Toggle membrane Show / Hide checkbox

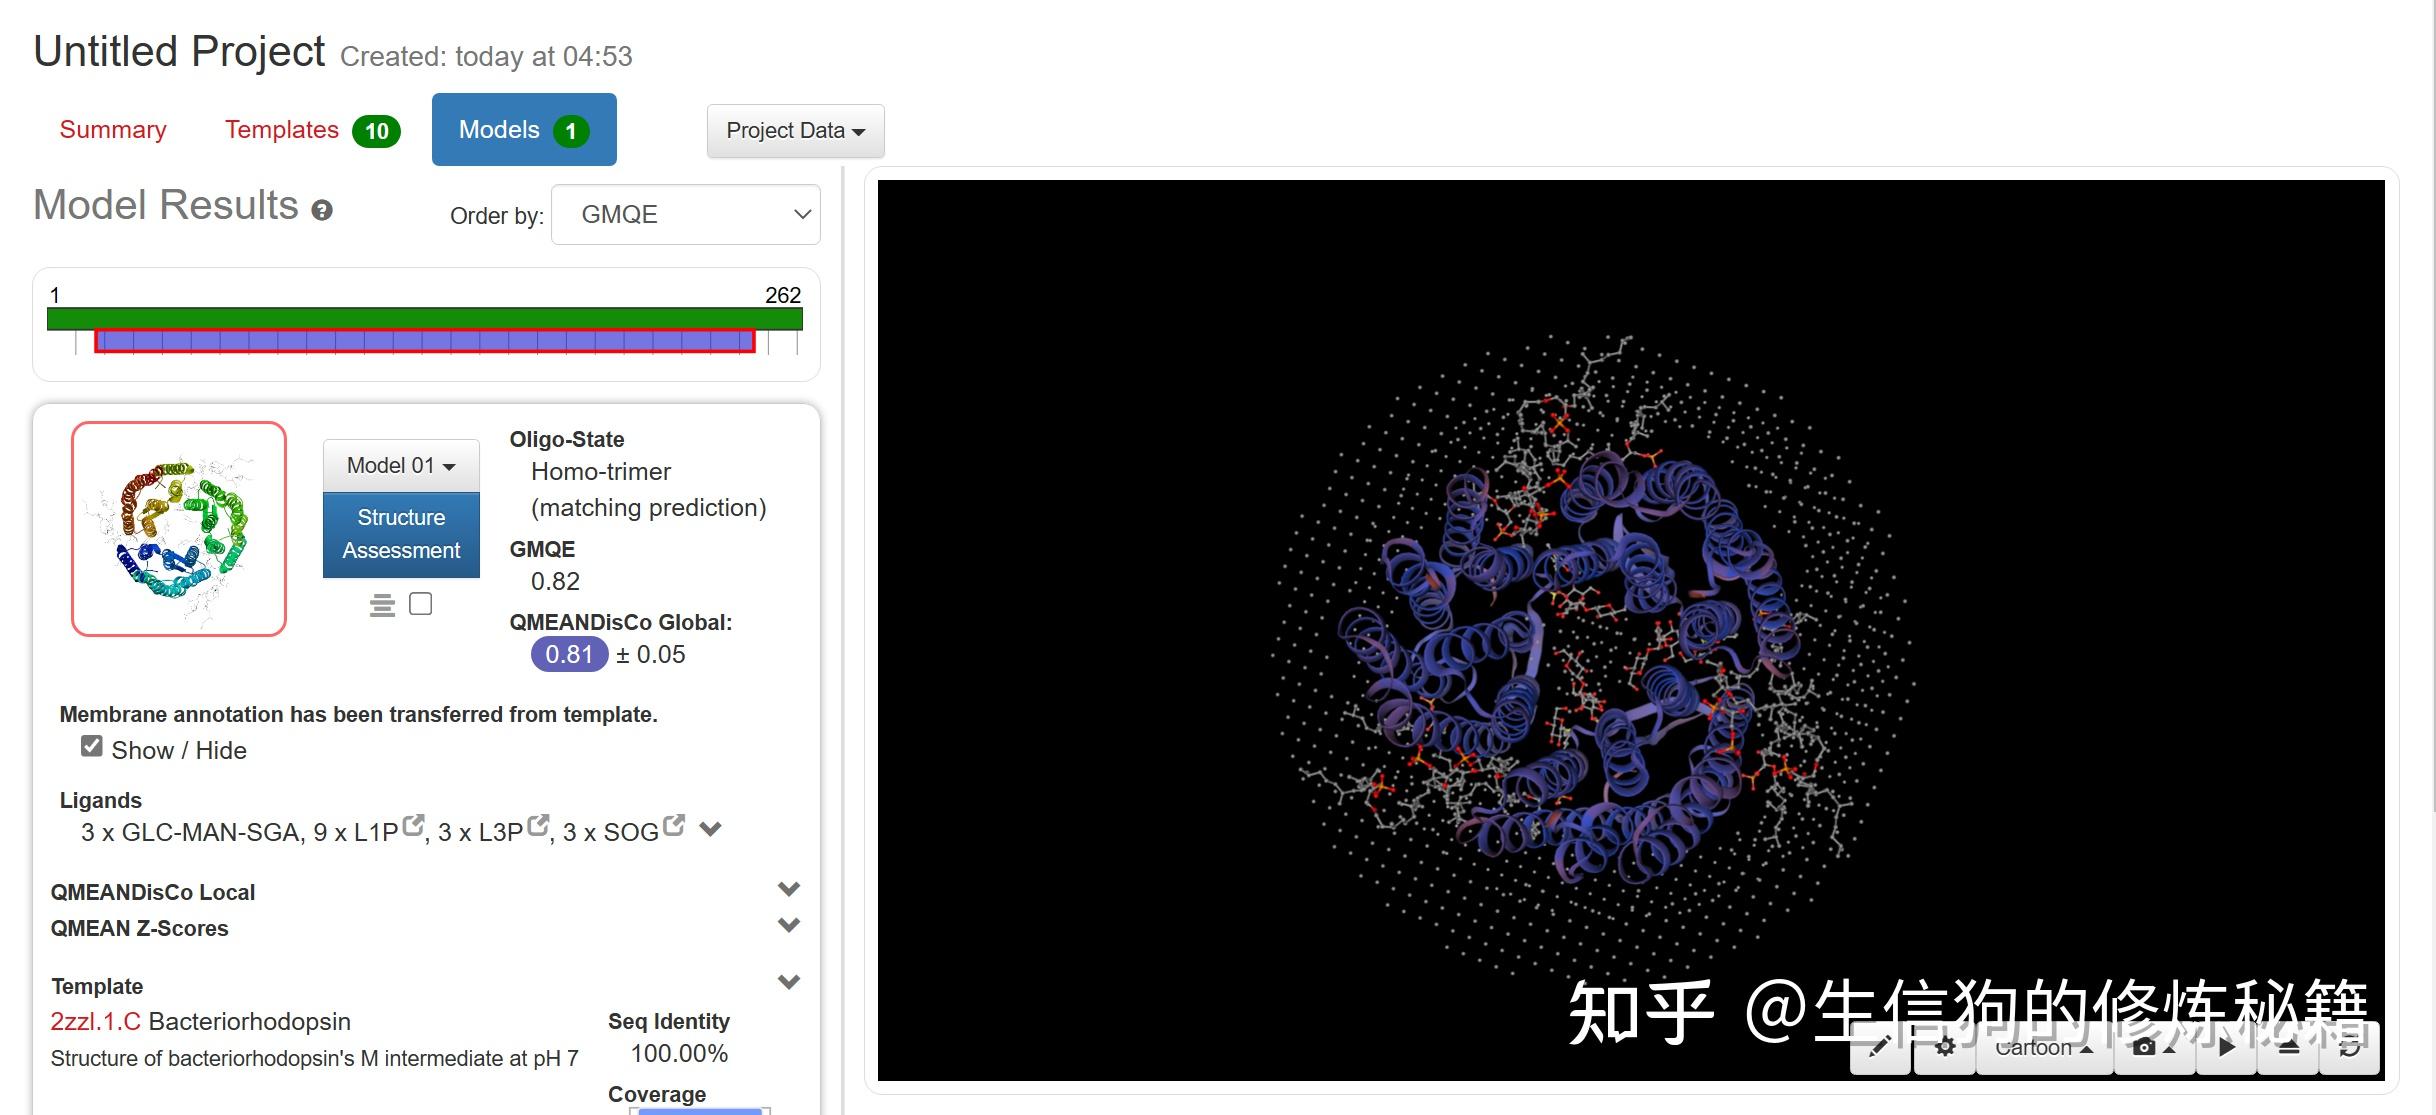[92, 747]
